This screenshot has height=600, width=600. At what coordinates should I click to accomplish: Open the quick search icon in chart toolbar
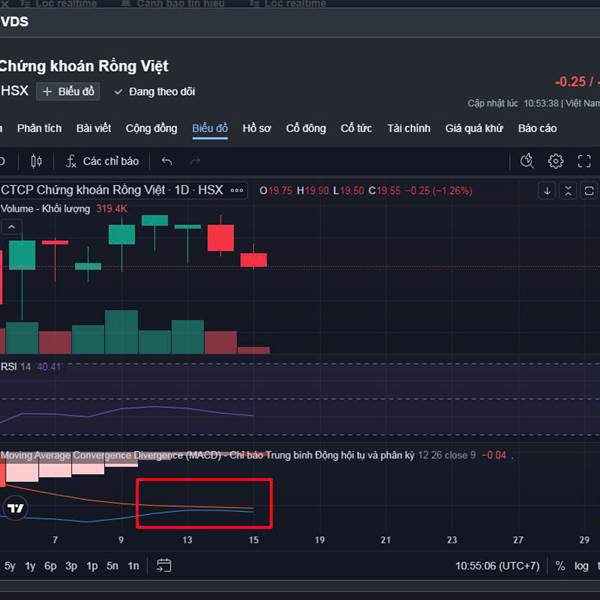tap(527, 161)
